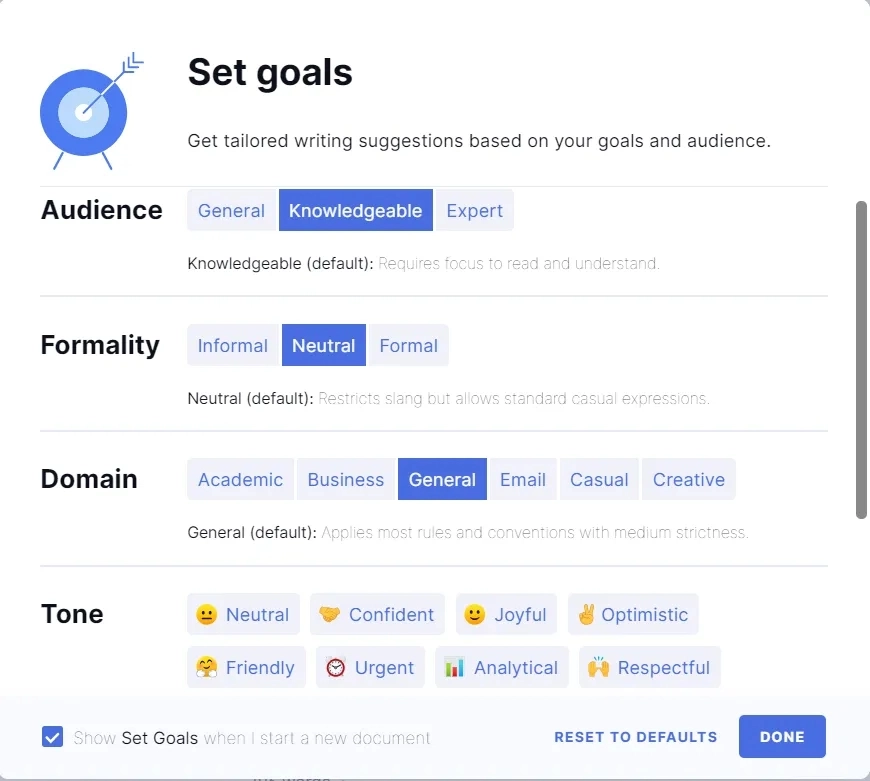Choose the Academic domain
The image size is (870, 781).
pos(241,480)
